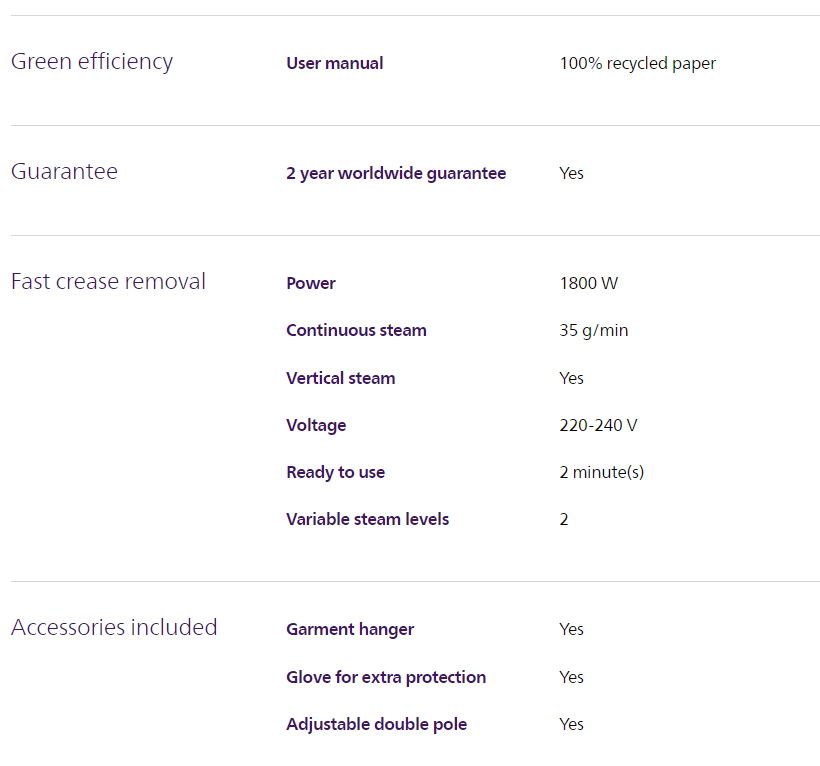
Task: Click the Vertical steam label
Action: (340, 378)
